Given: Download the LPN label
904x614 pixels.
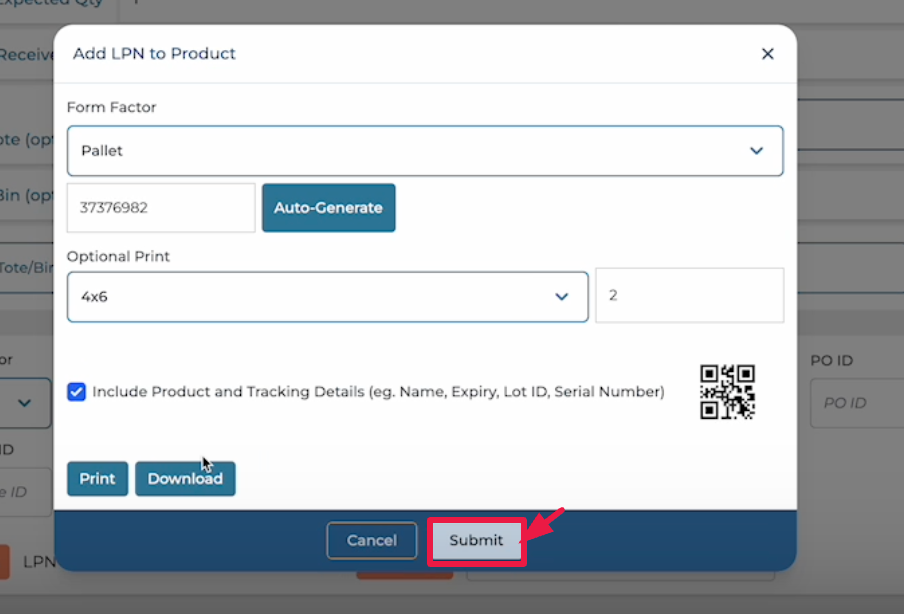Looking at the screenshot, I should (185, 479).
